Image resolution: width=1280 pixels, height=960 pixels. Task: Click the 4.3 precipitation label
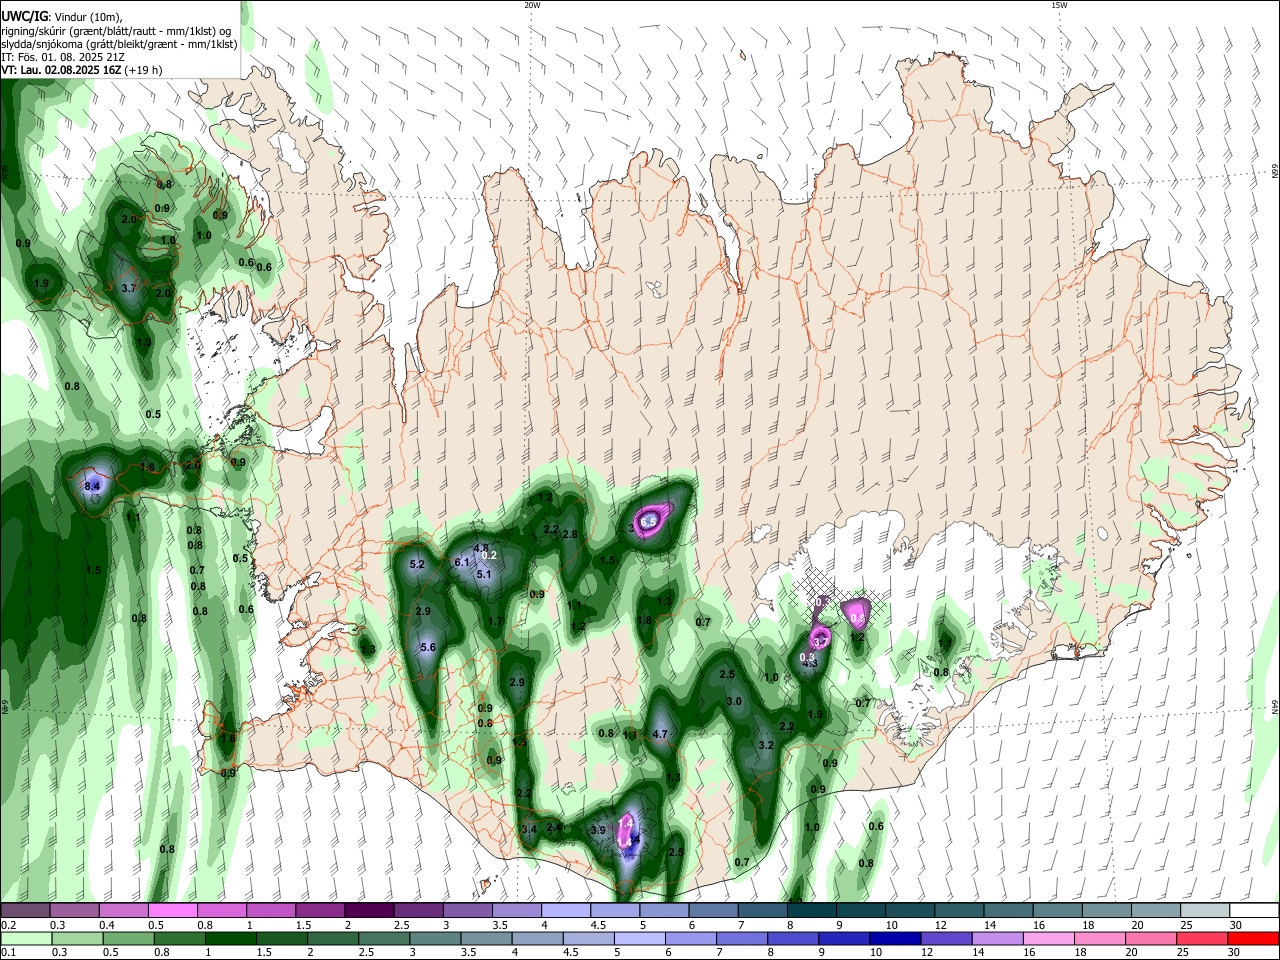(810, 663)
